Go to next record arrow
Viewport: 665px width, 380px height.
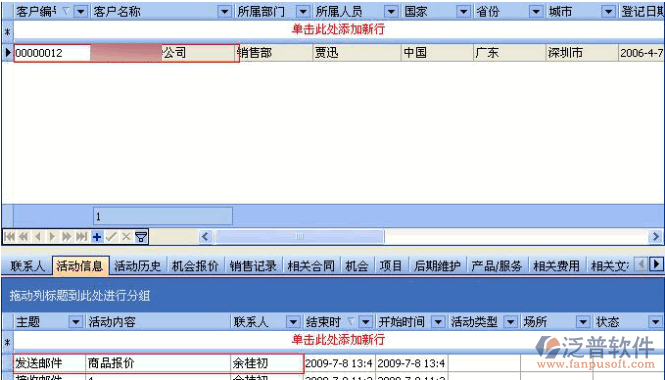pos(52,237)
